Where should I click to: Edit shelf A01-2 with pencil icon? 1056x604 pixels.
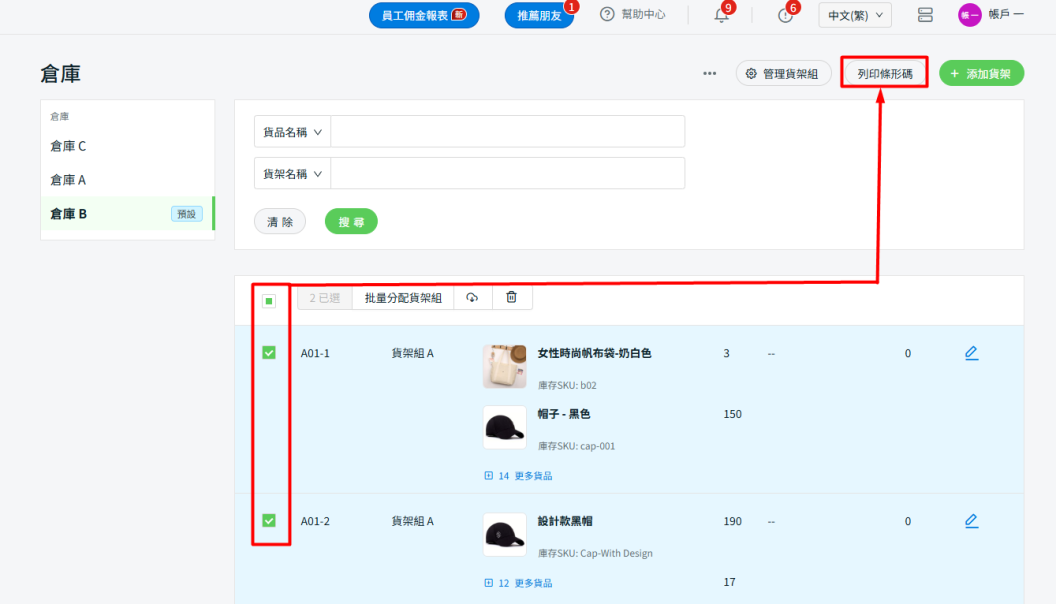point(971,521)
